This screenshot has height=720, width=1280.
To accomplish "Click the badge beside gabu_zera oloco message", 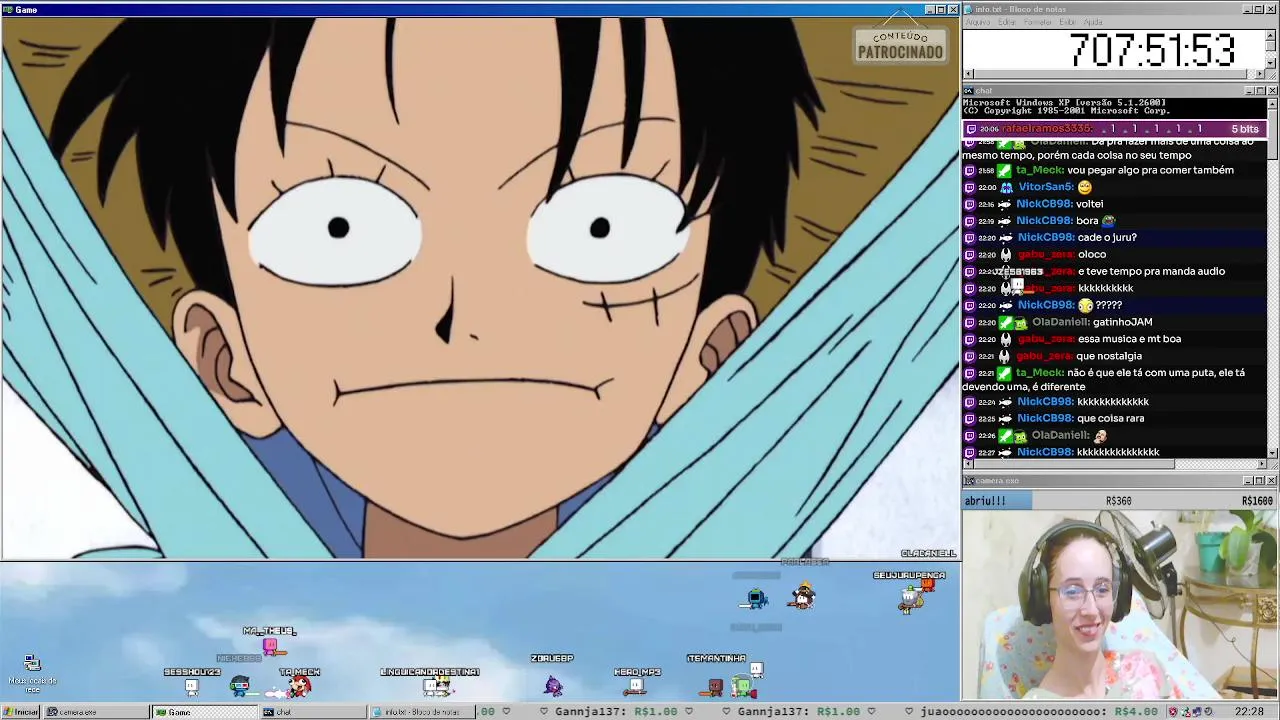I will (x=1005, y=255).
